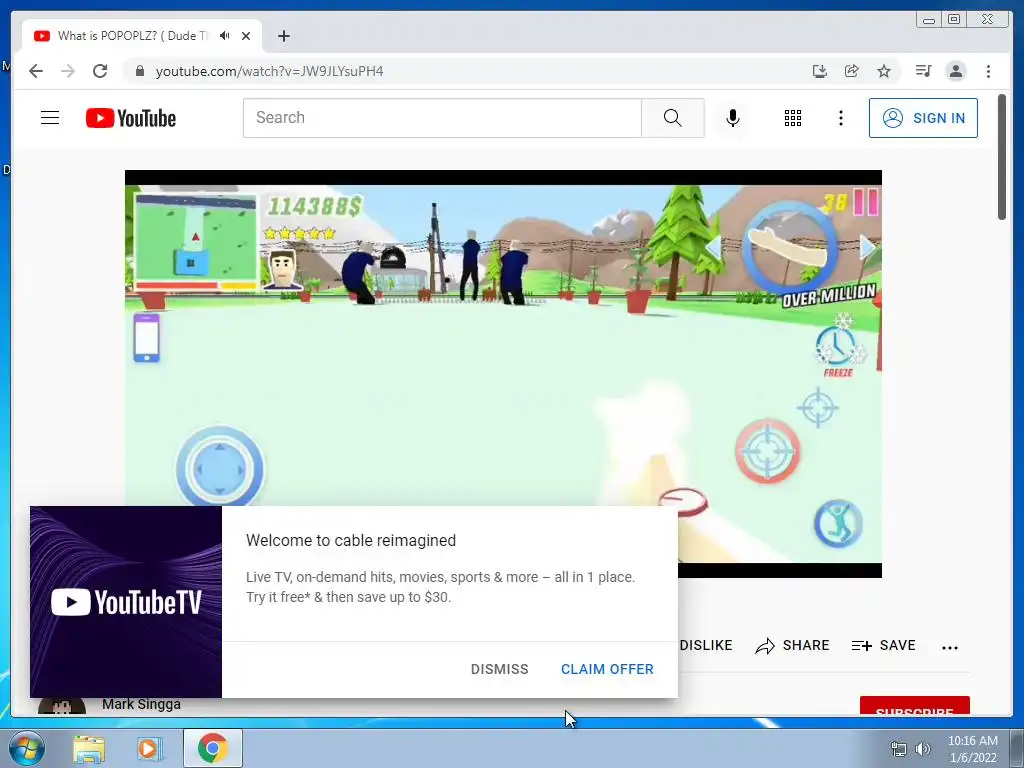Click CLAIM OFFER on the YouTube TV promo
This screenshot has height=768, width=1024.
pos(607,669)
